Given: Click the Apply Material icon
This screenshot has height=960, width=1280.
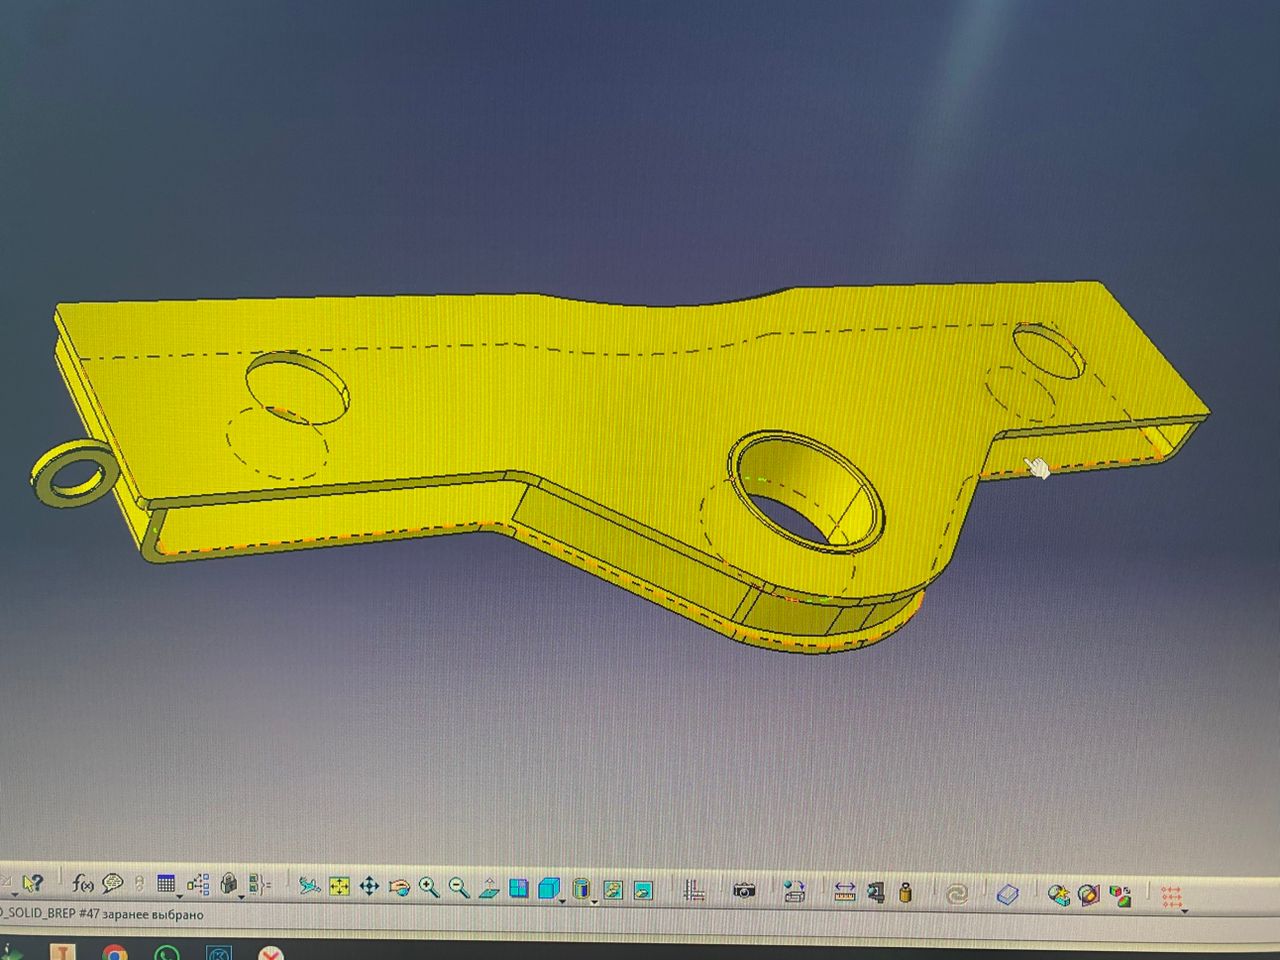Looking at the screenshot, I should coord(1059,894).
